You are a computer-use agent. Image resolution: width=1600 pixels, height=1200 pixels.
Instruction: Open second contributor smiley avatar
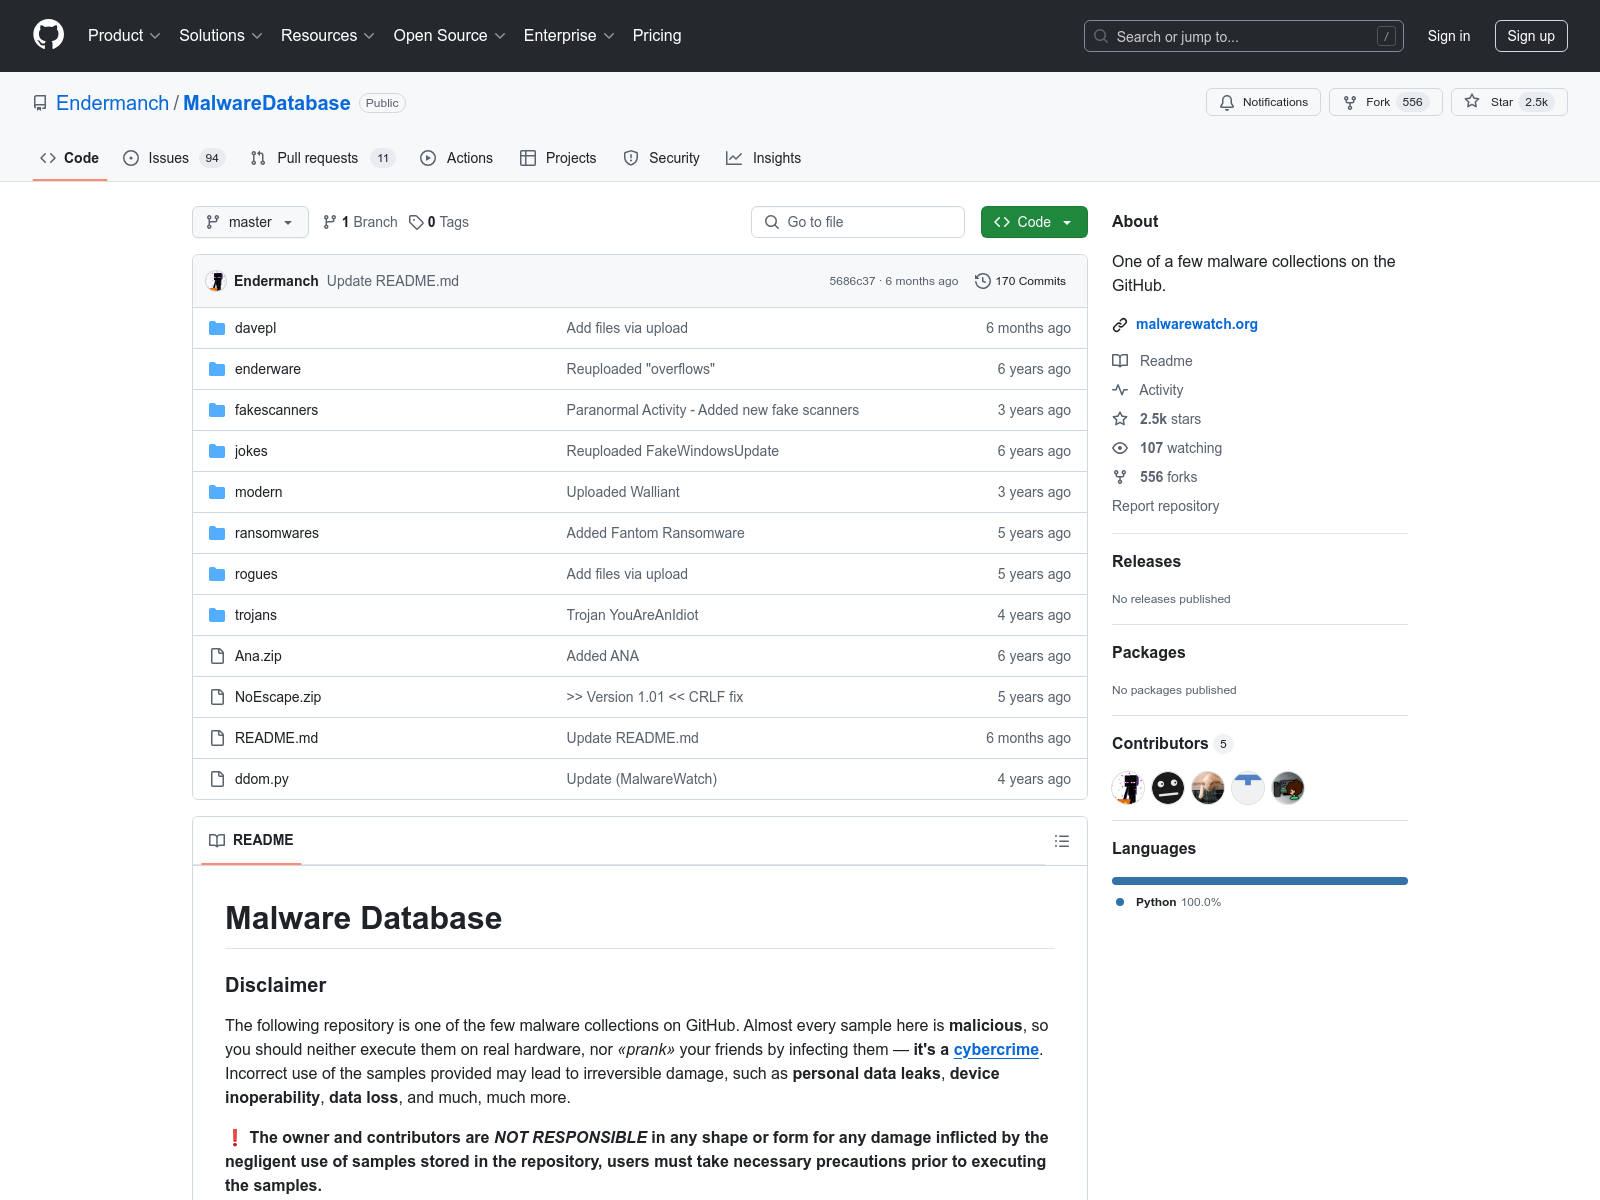tap(1168, 788)
